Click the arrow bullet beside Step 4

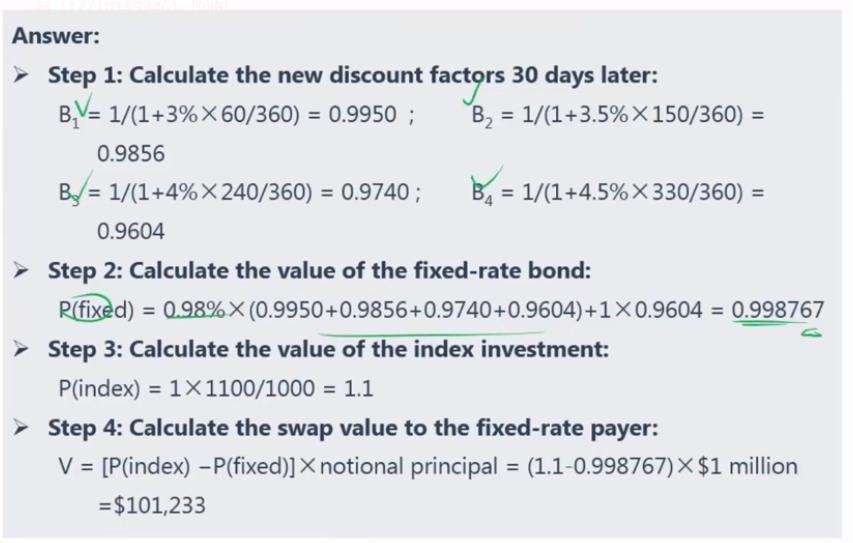click(x=21, y=427)
